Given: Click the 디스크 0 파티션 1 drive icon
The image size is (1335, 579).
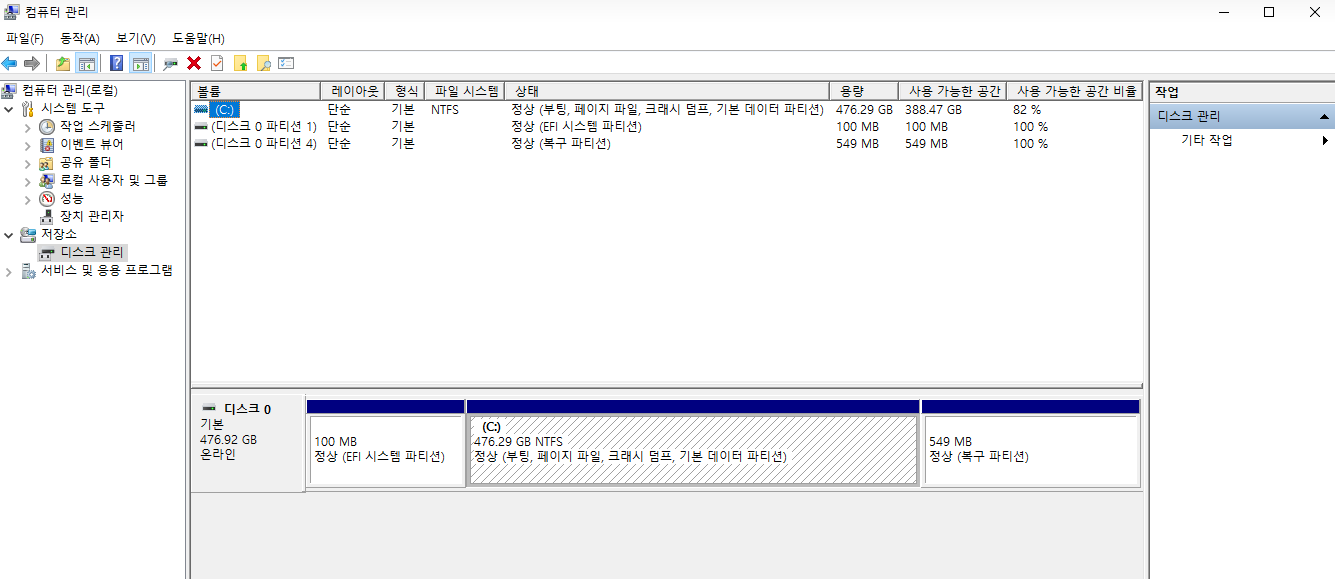Looking at the screenshot, I should (202, 126).
